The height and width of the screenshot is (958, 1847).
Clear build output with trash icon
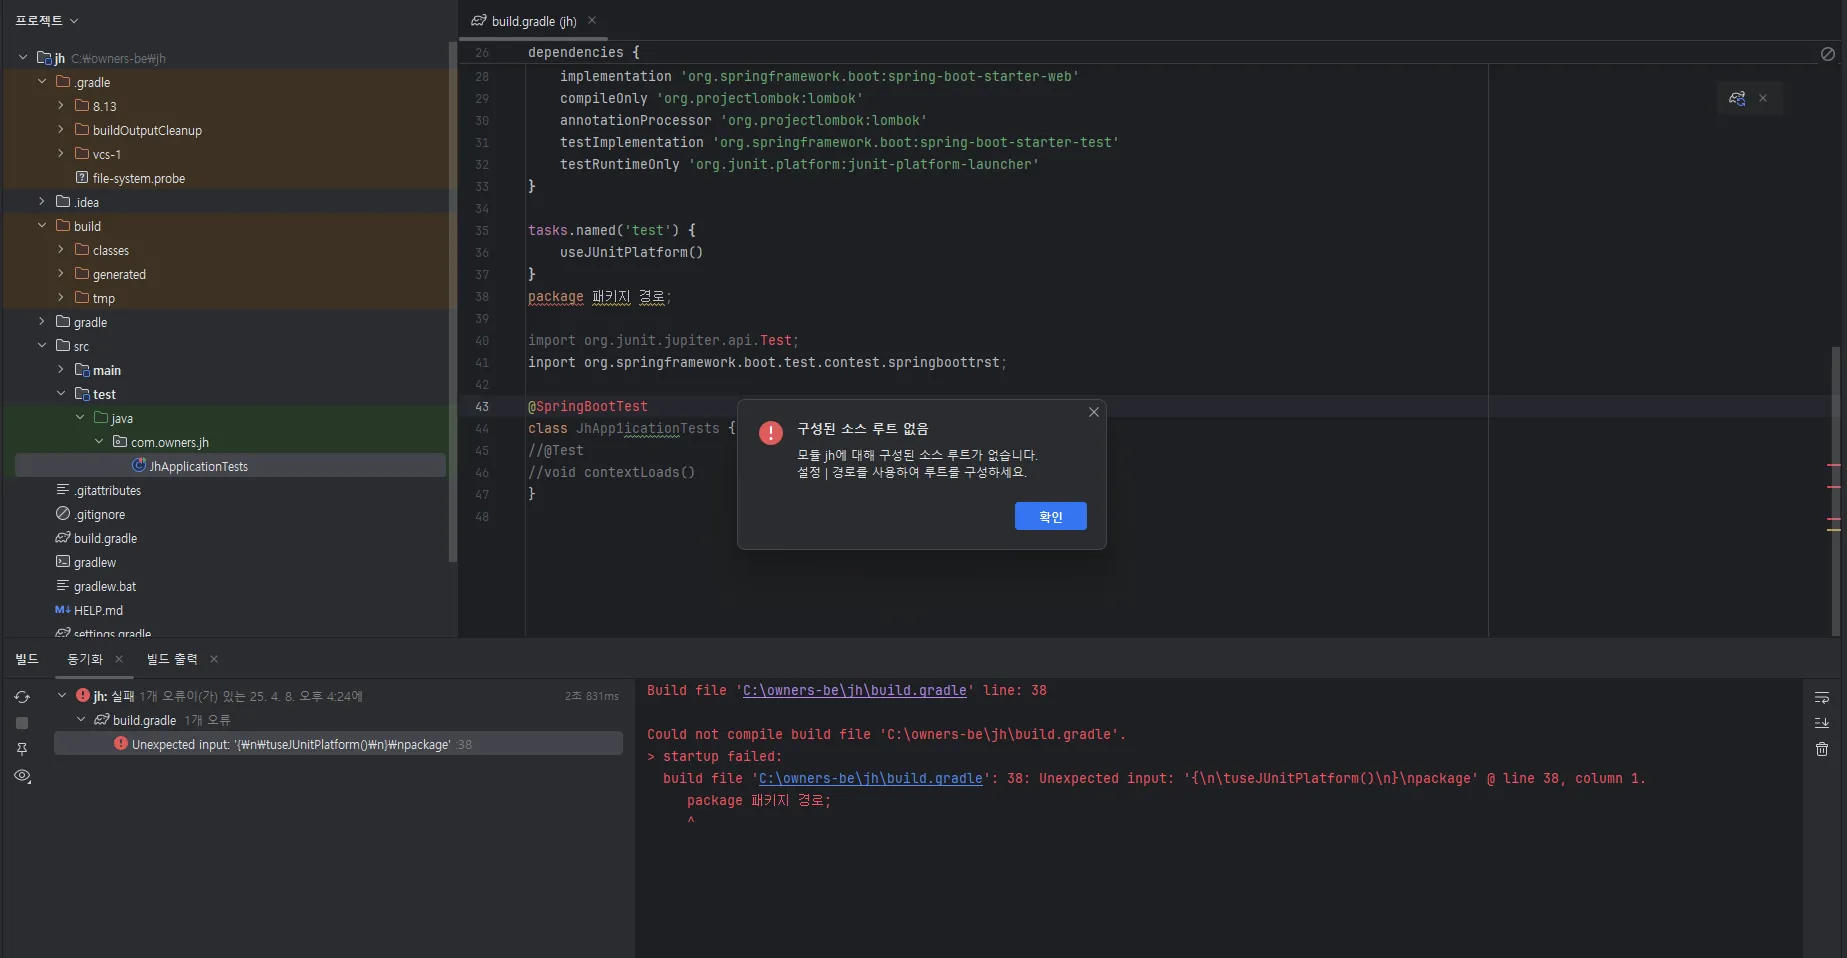1822,749
